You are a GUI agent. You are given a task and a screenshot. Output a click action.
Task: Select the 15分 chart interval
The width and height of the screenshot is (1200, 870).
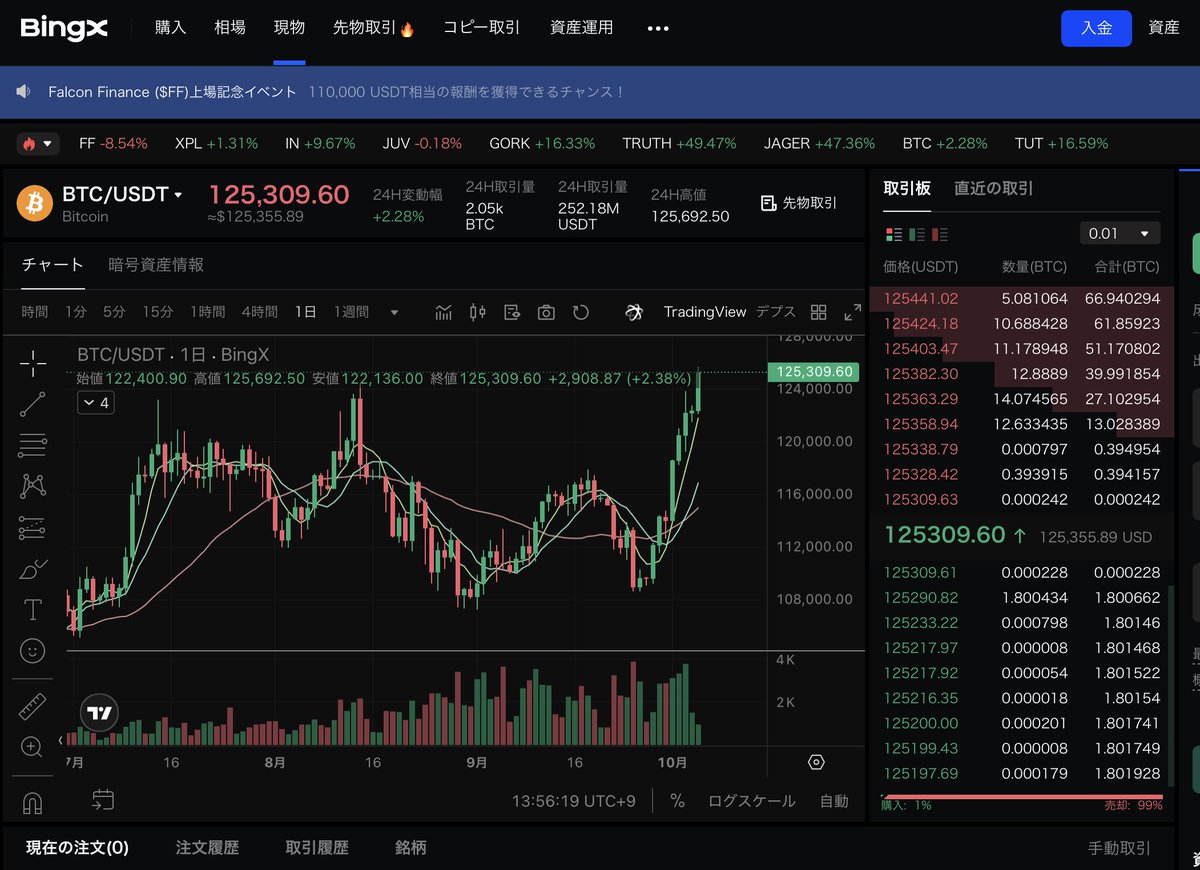(157, 312)
